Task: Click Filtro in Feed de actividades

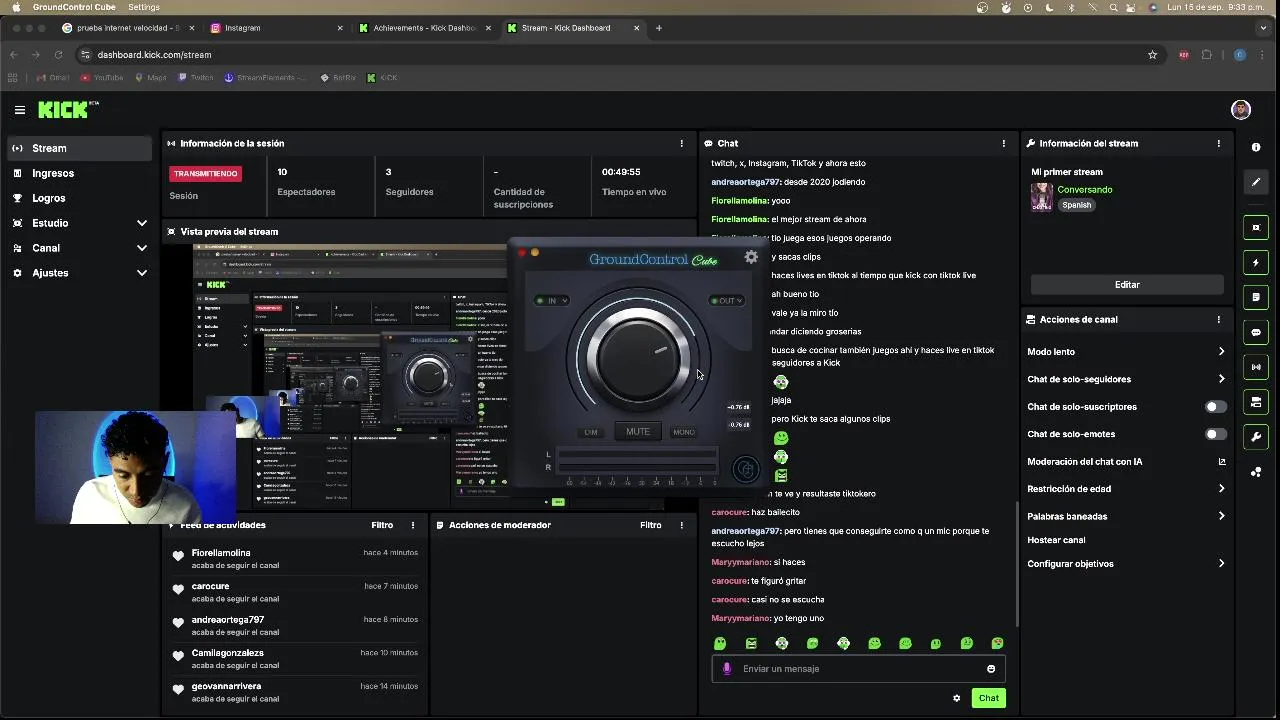Action: point(382,525)
